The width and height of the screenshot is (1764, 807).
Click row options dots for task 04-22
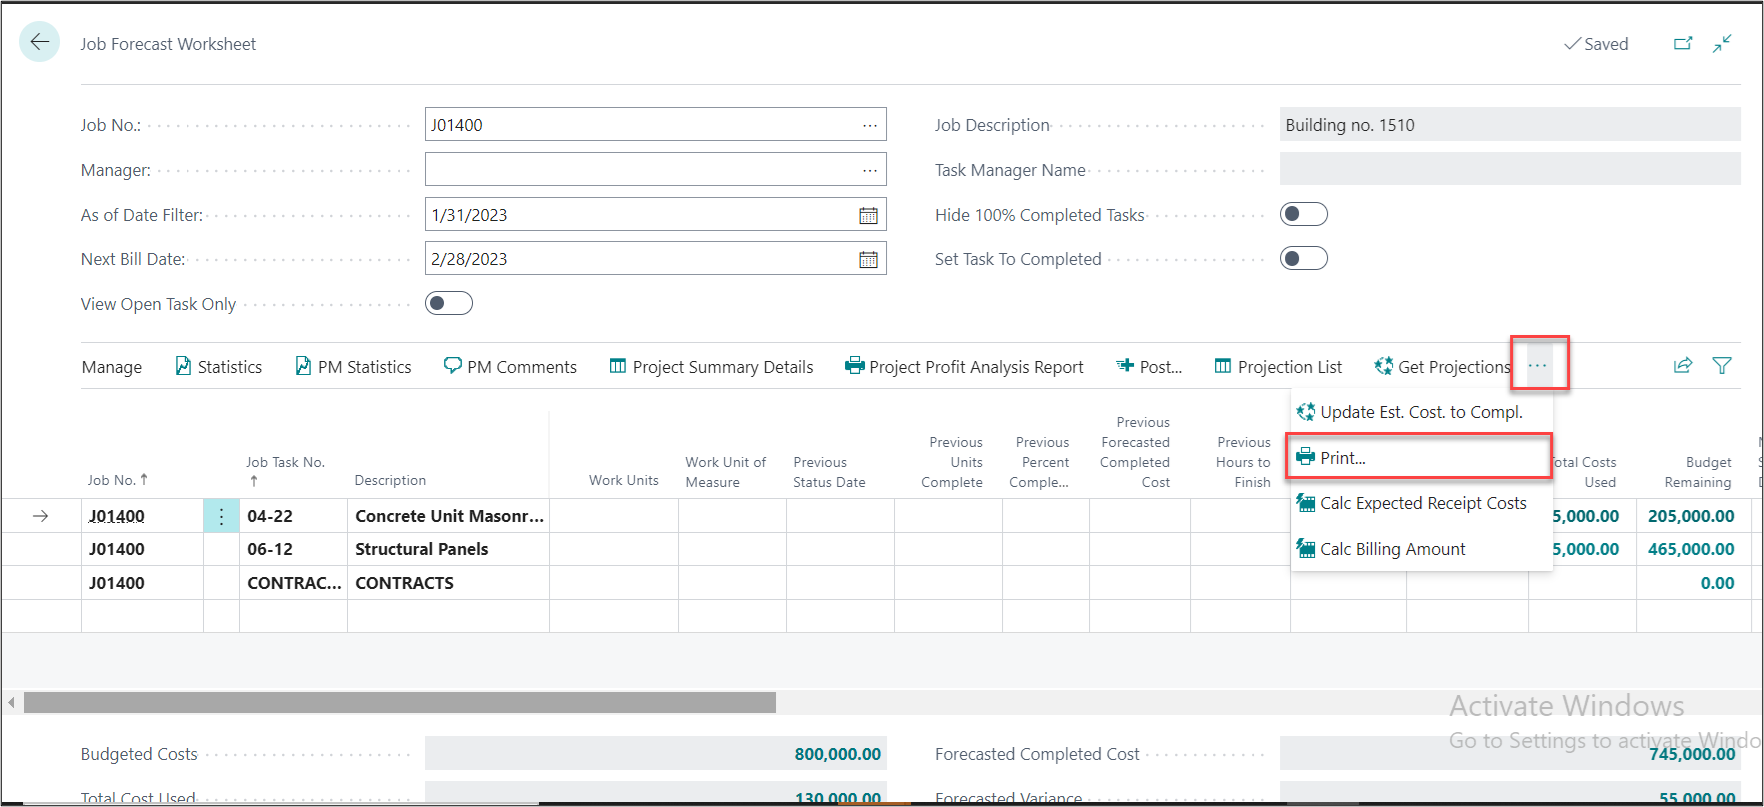click(221, 516)
